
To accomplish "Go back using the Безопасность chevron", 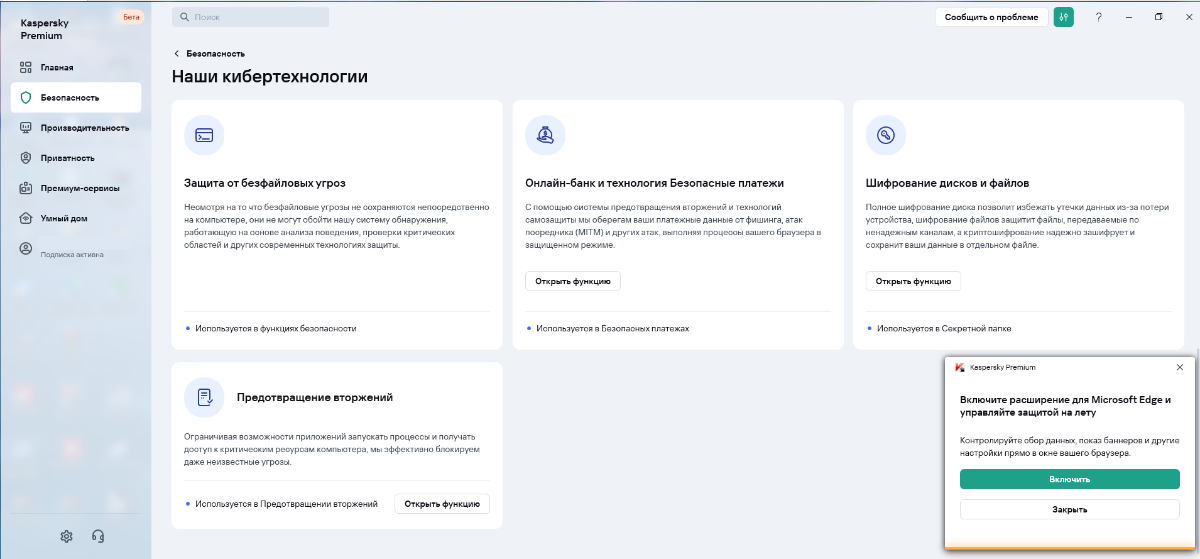I will point(177,53).
